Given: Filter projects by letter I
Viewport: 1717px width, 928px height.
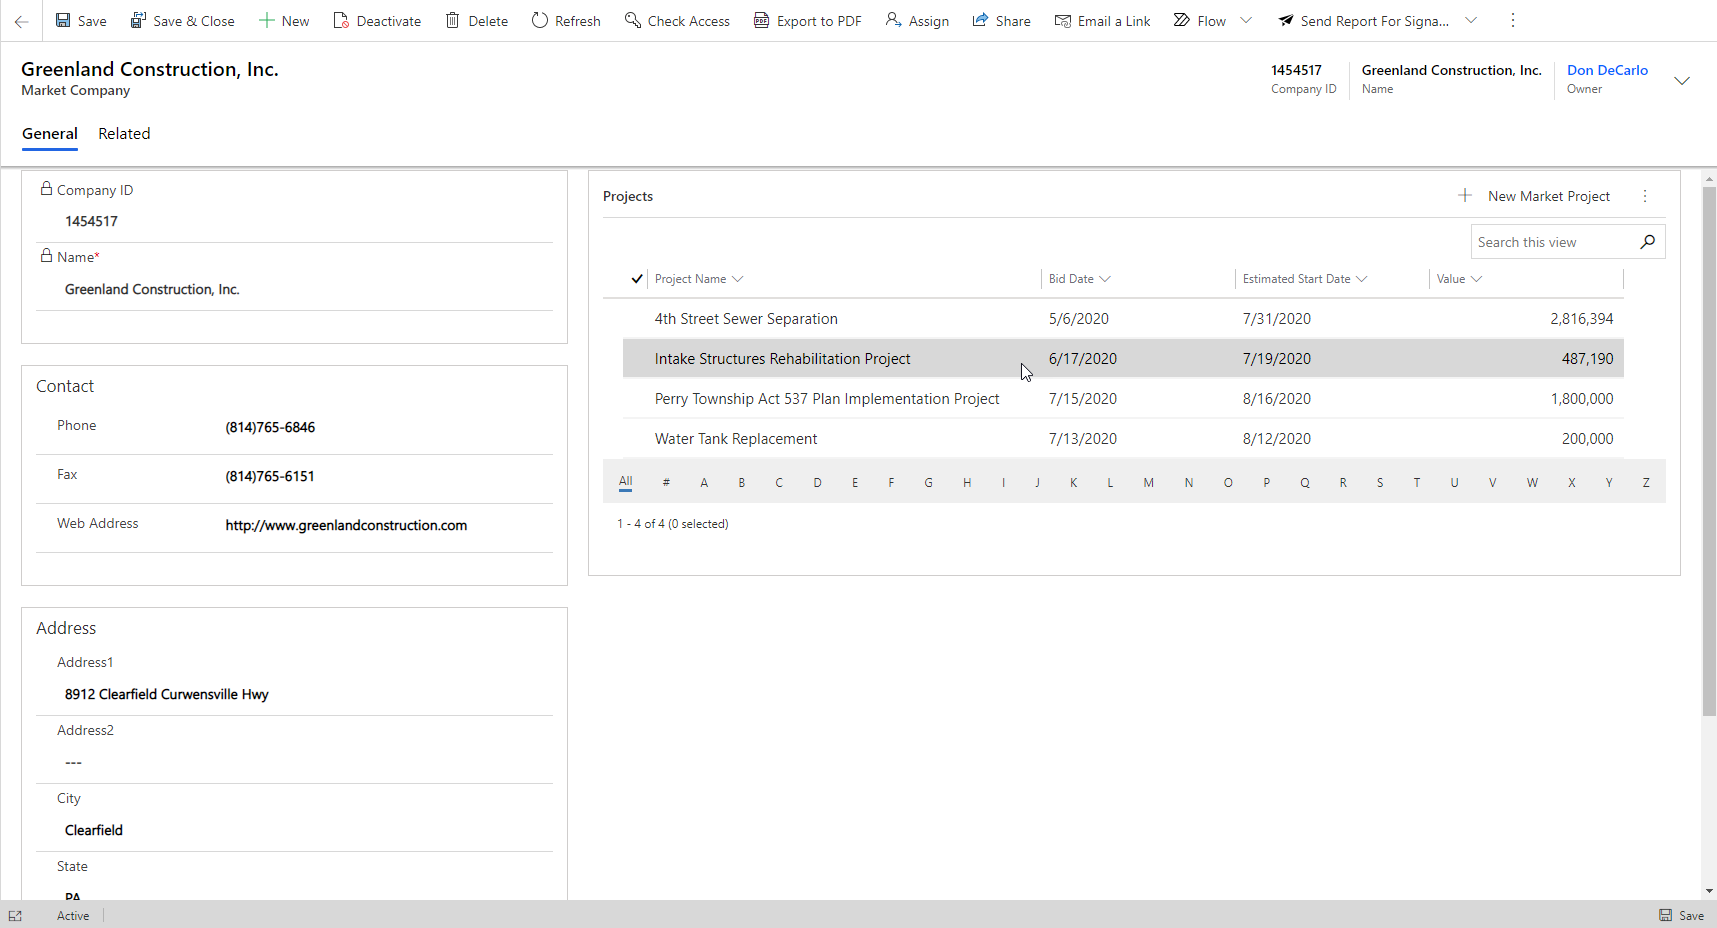Looking at the screenshot, I should click(x=1003, y=483).
